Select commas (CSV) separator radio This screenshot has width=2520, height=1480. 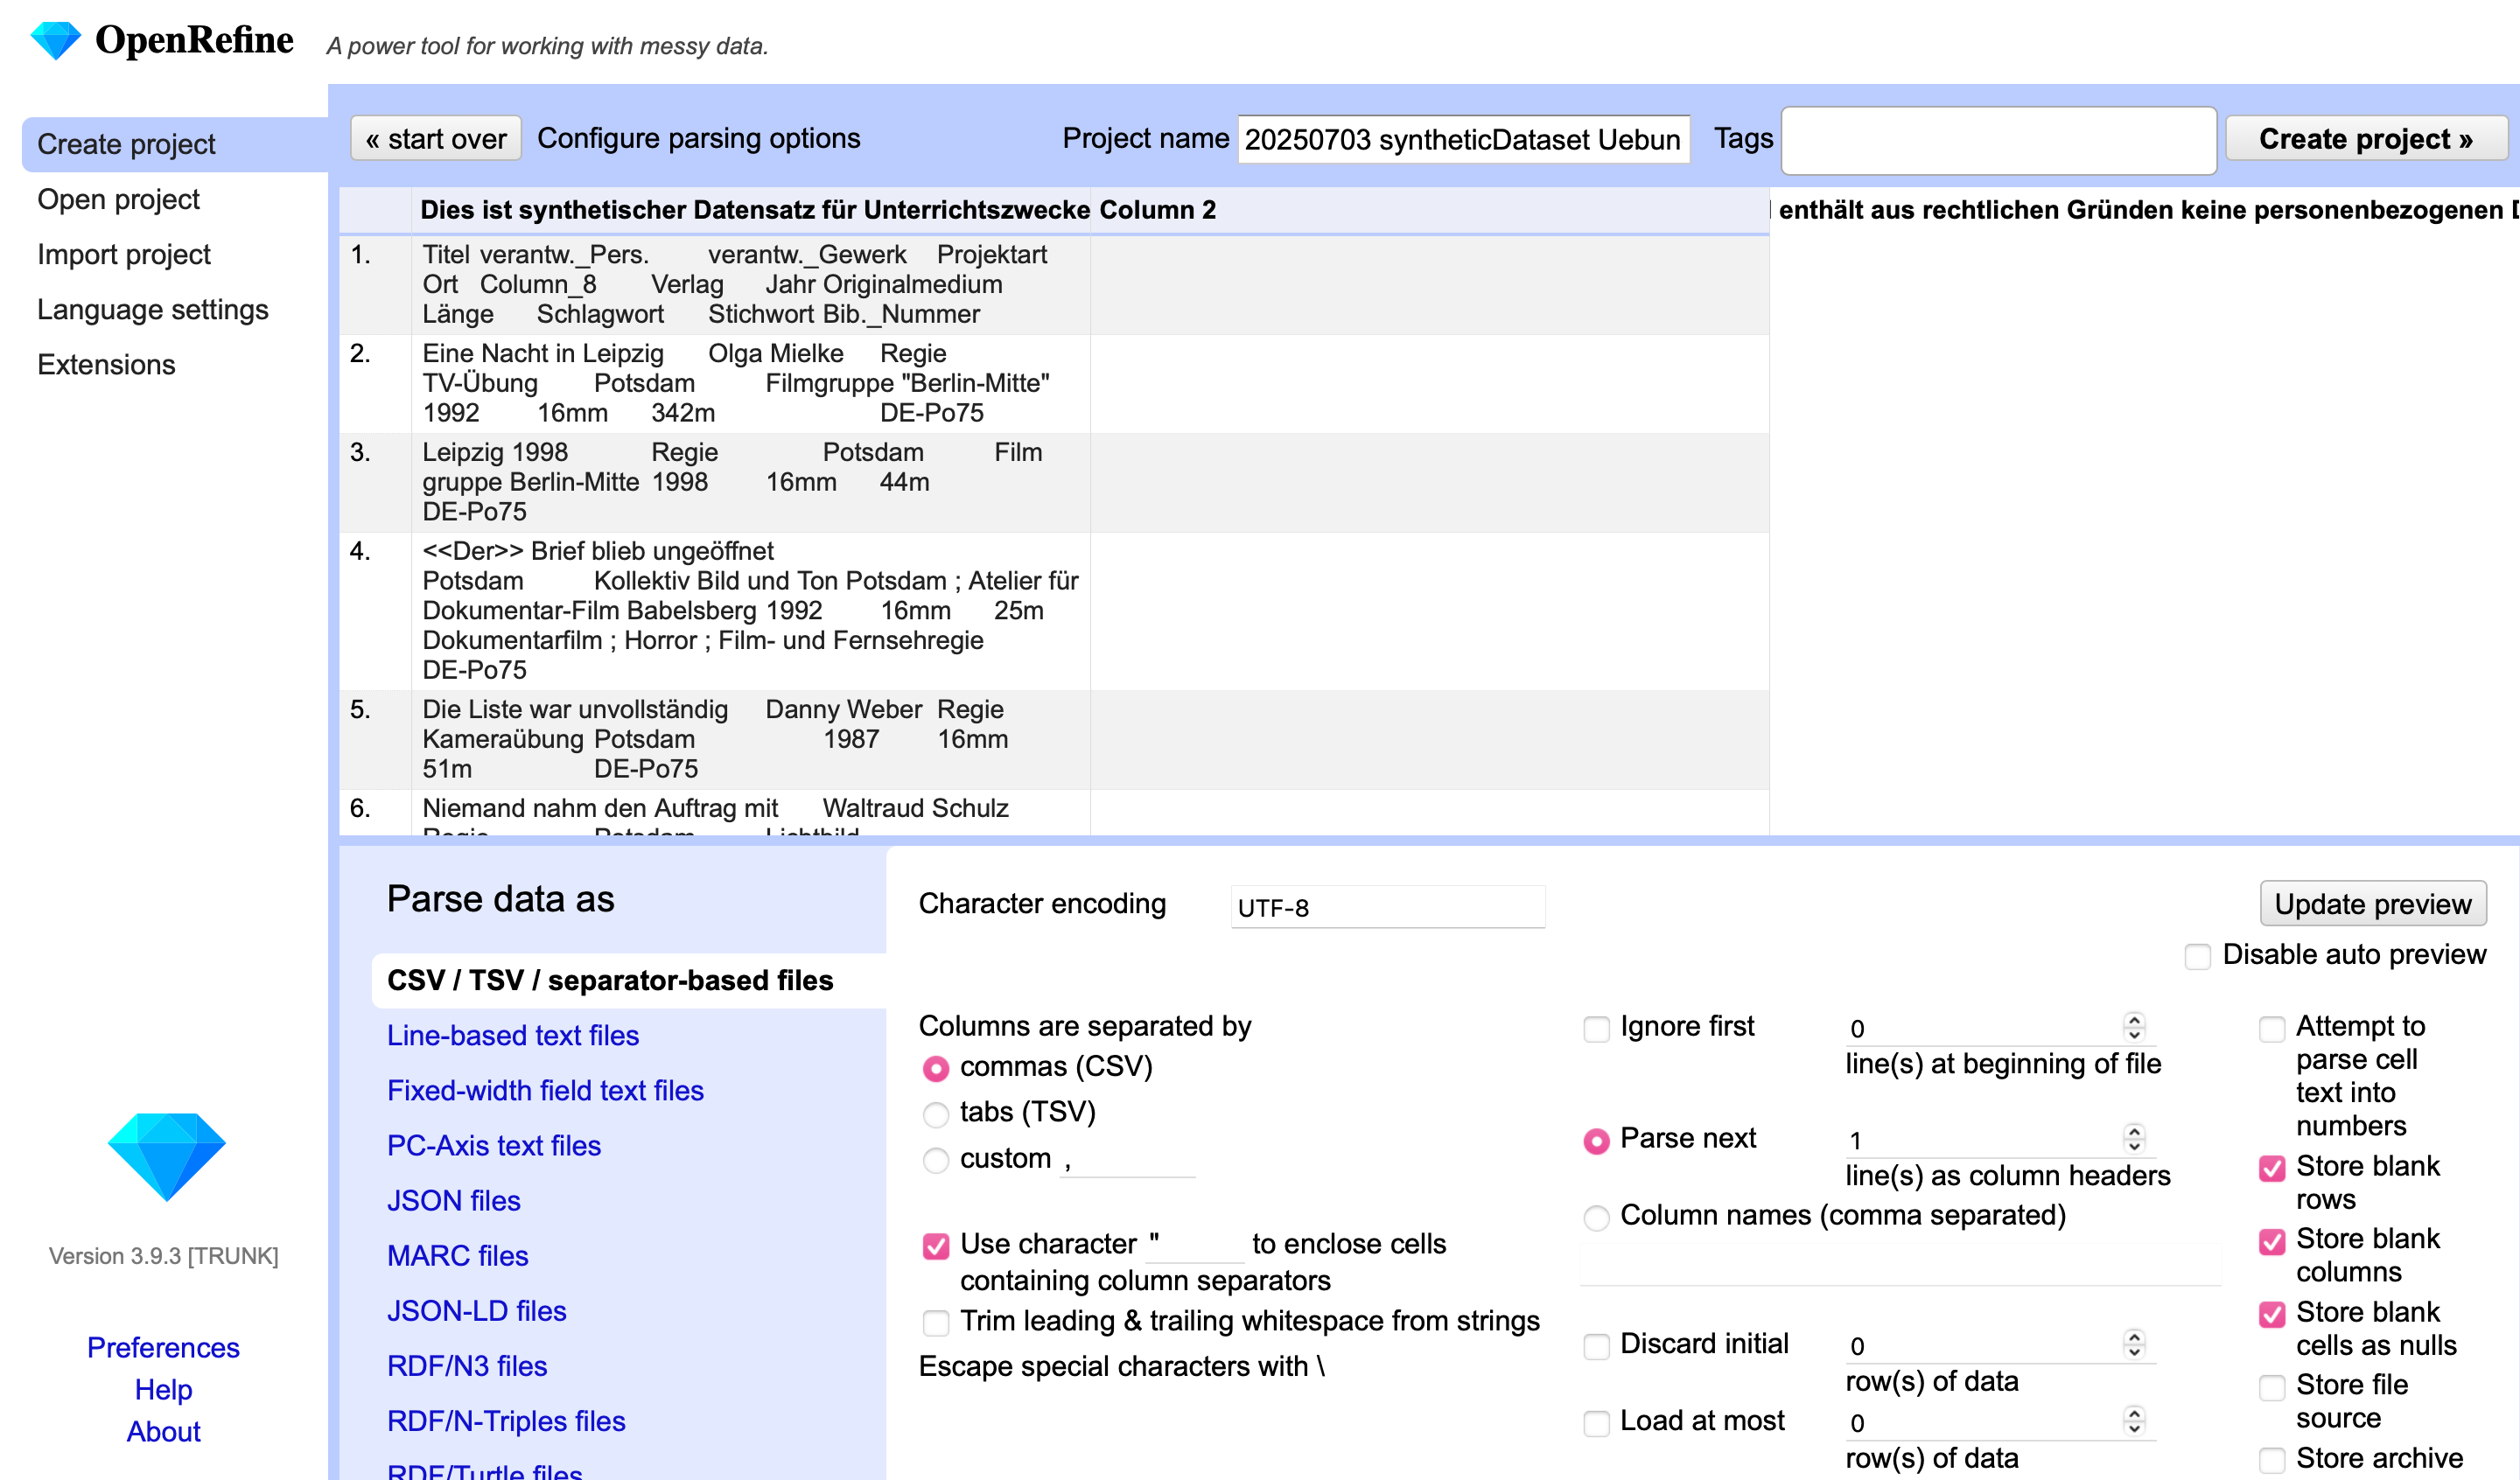(936, 1068)
